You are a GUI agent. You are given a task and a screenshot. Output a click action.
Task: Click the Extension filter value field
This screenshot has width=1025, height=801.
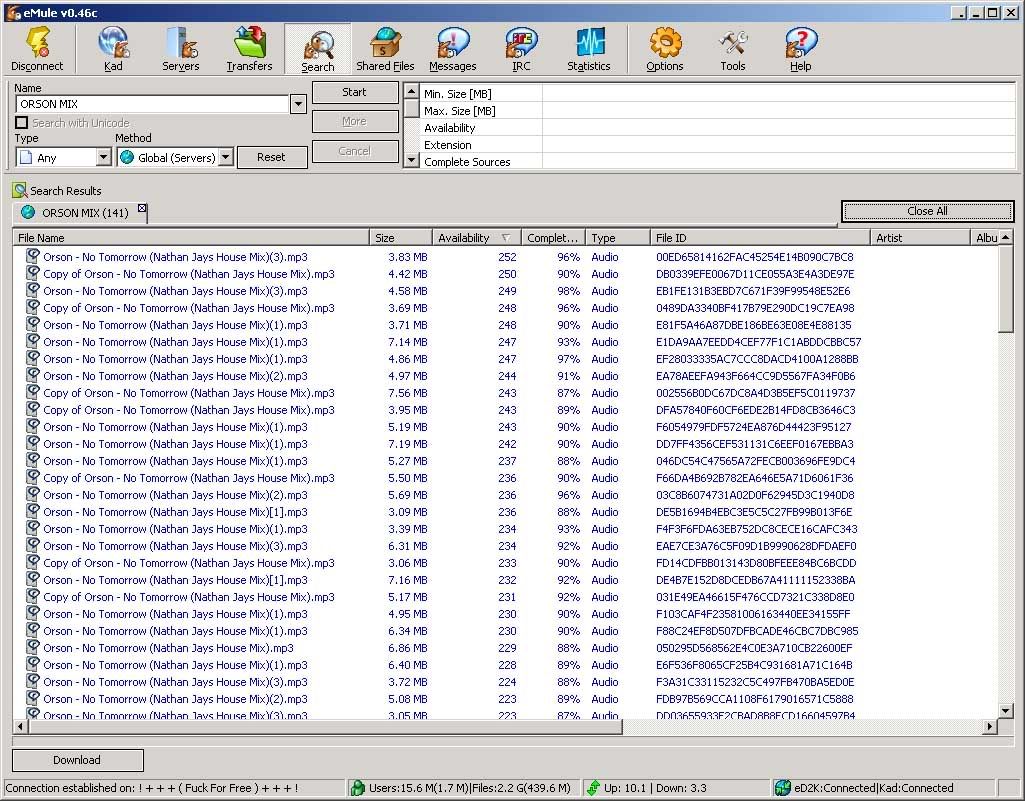tap(779, 145)
